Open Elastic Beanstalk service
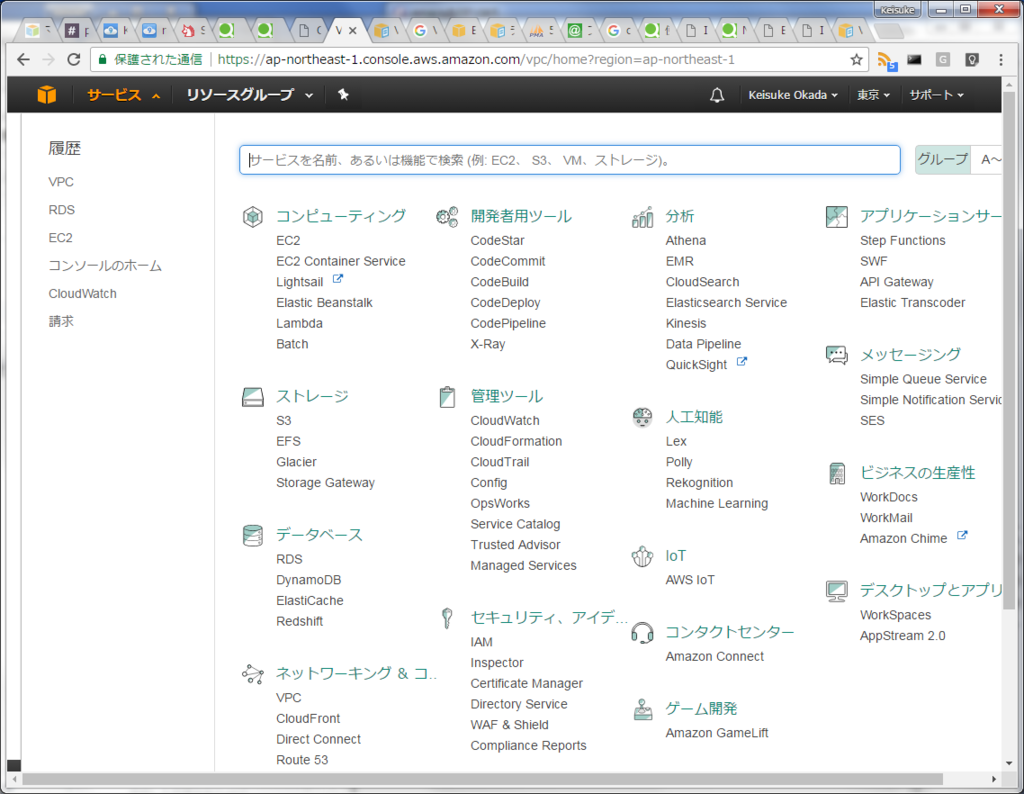The image size is (1024, 794). pyautogui.click(x=324, y=302)
